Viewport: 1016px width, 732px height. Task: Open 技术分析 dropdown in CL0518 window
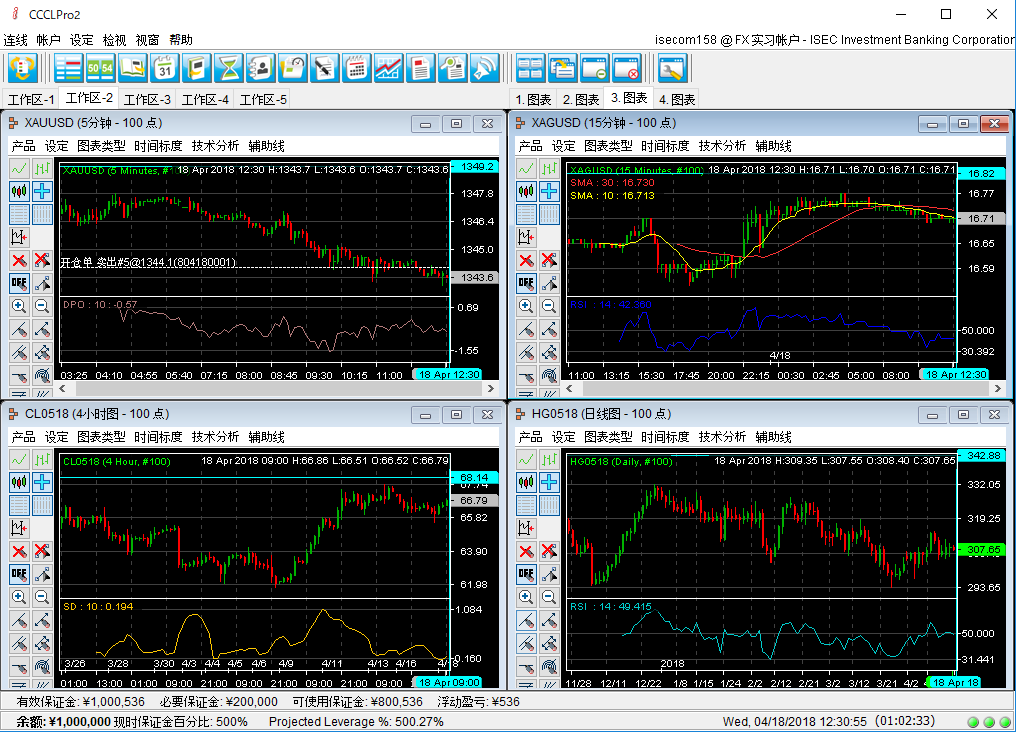[215, 437]
